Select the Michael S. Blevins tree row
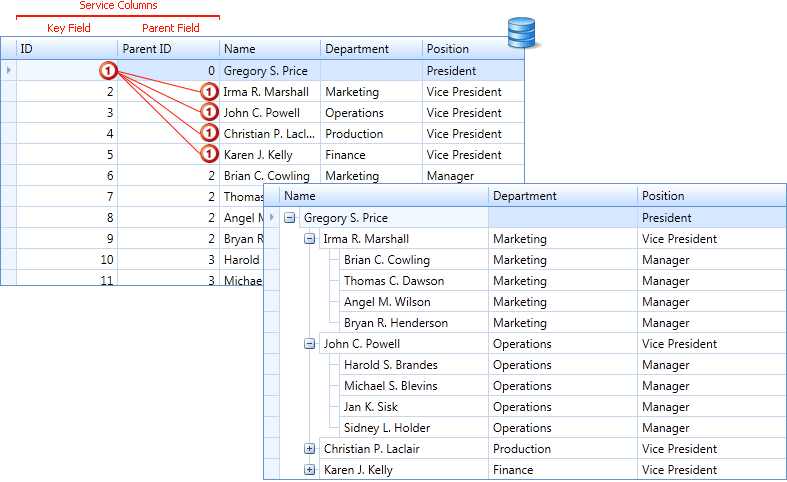Image resolution: width=787 pixels, height=482 pixels. (x=525, y=386)
